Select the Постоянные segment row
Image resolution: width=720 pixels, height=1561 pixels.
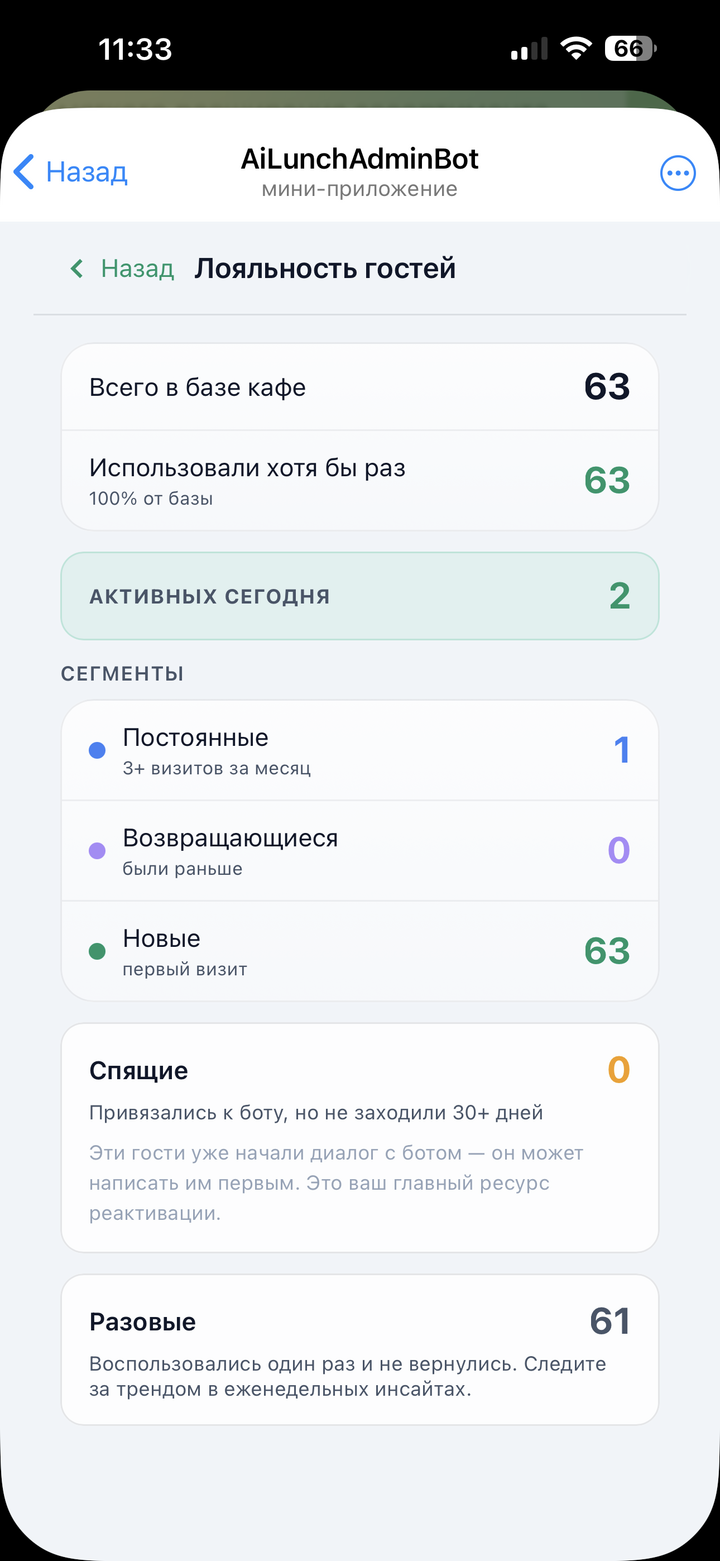point(360,751)
